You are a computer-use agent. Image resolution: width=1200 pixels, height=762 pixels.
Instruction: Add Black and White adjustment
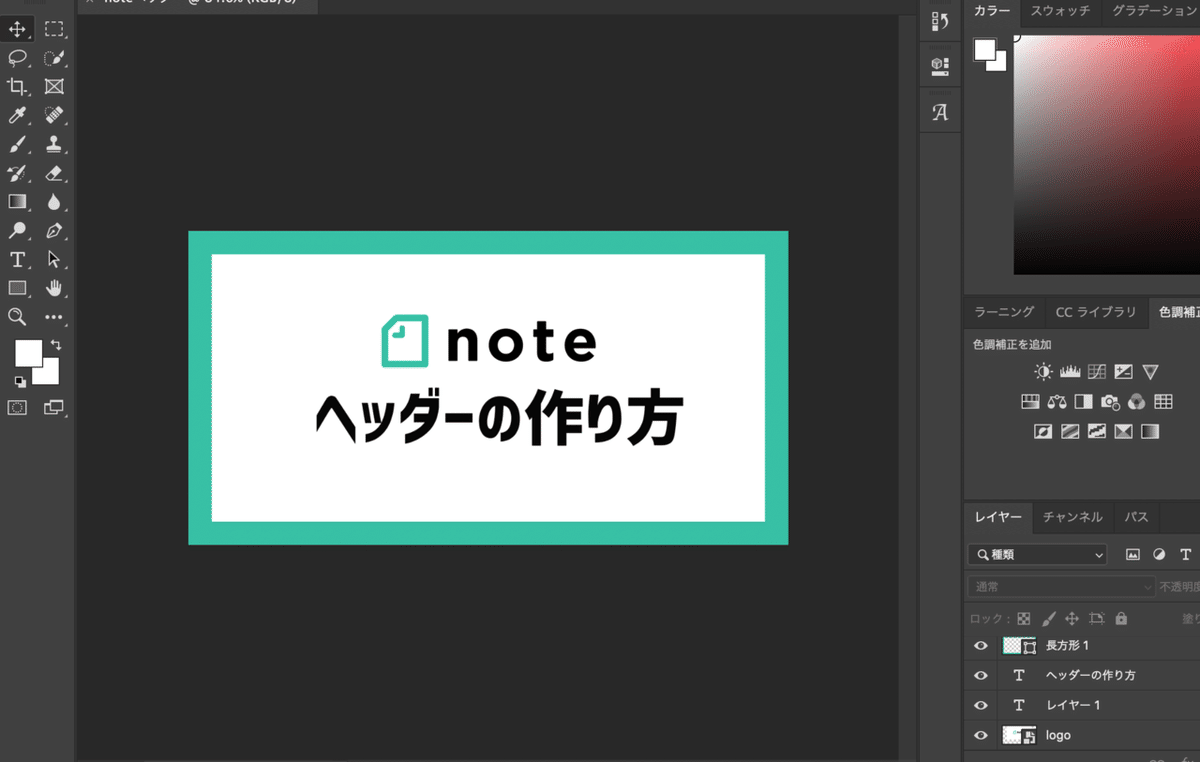click(1084, 402)
